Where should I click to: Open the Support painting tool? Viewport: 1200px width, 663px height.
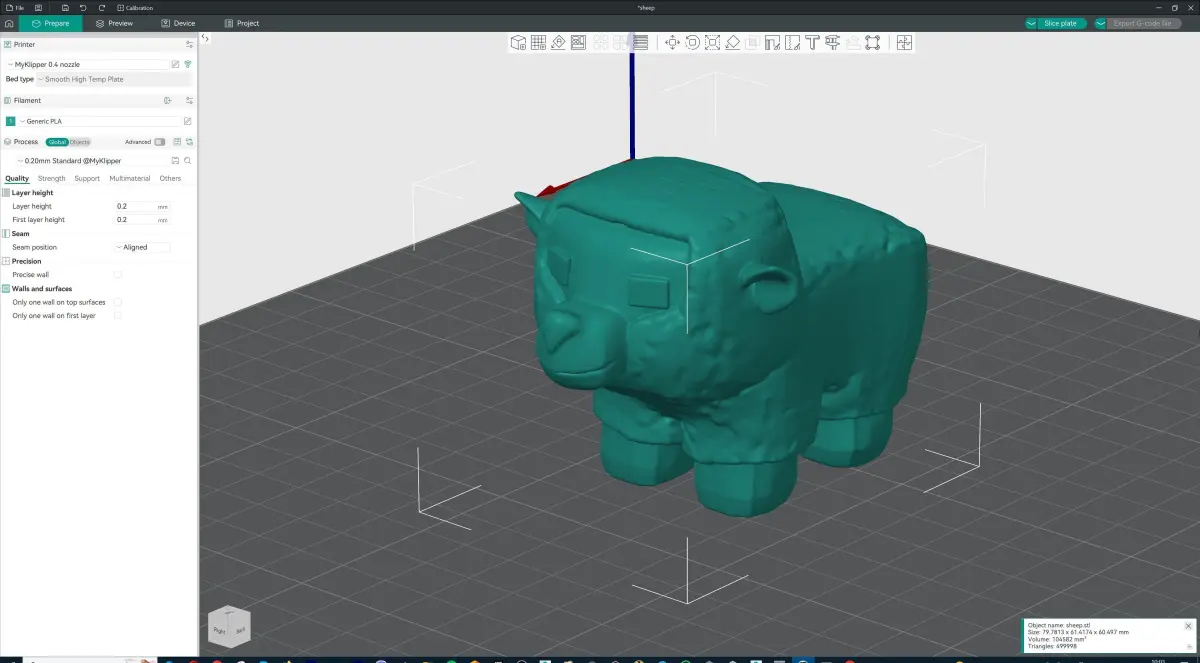pyautogui.click(x=772, y=43)
